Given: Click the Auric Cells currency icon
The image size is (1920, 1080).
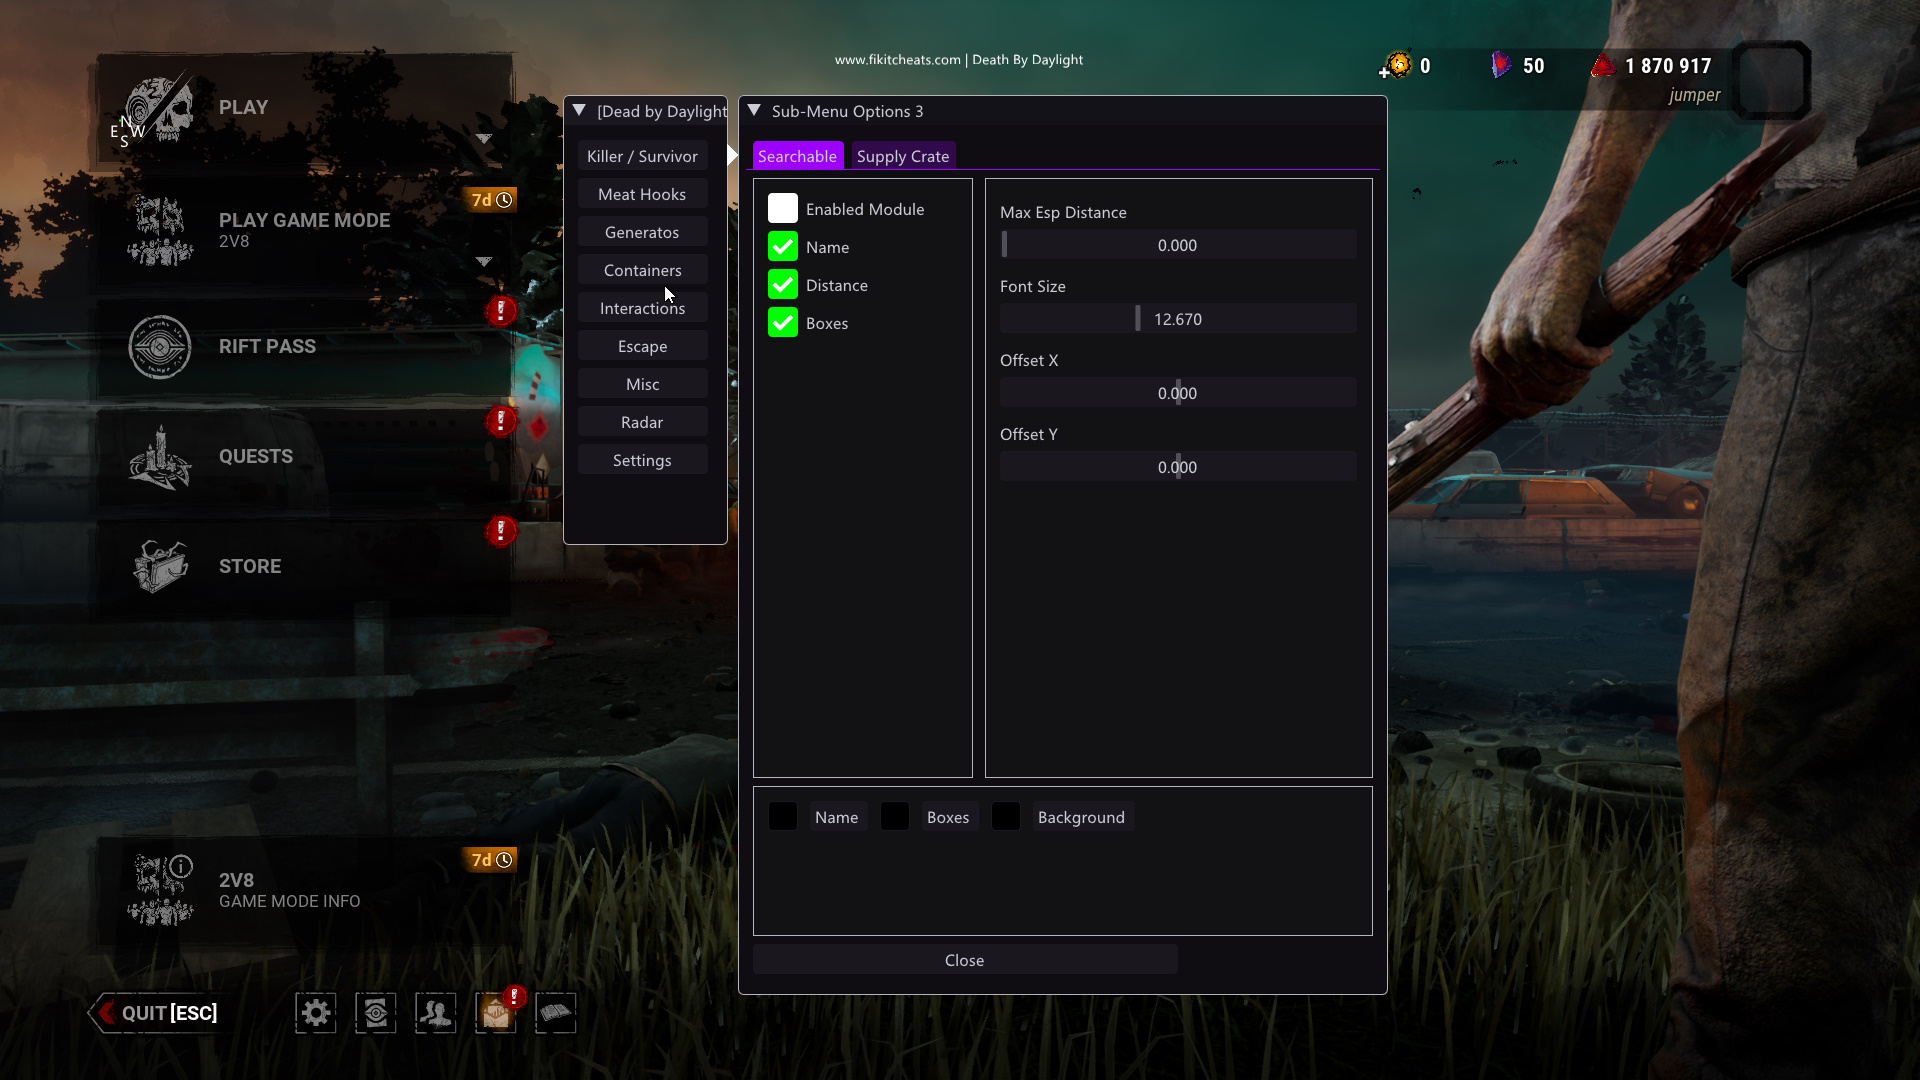Looking at the screenshot, I should 1397,66.
